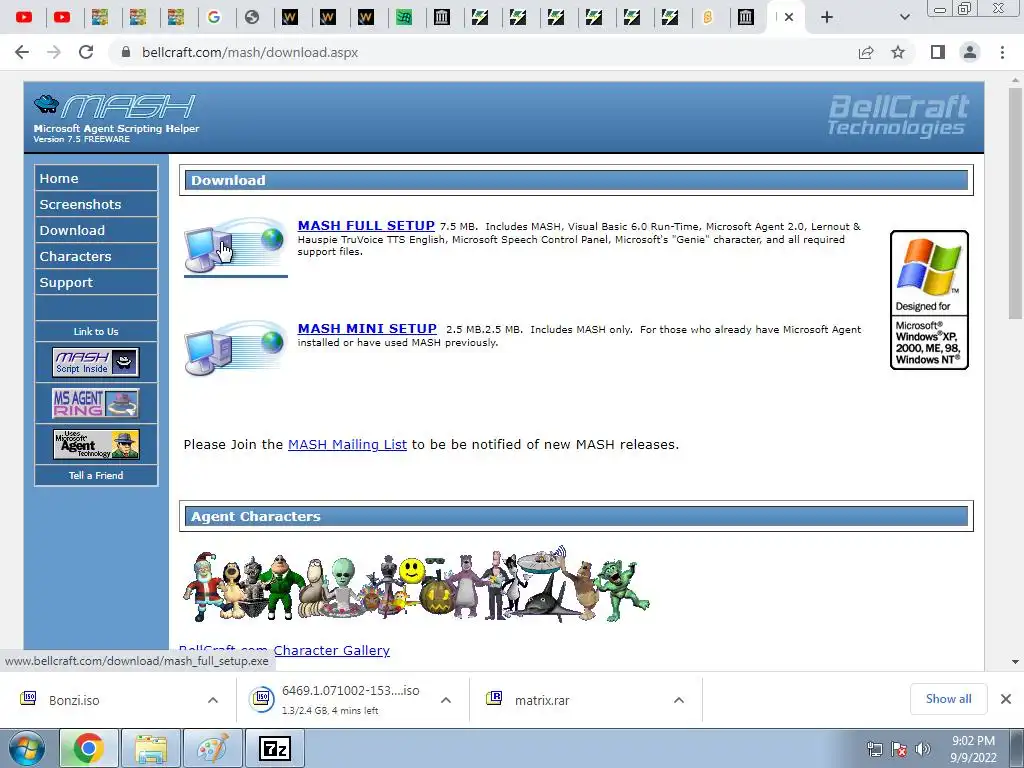Click the Action Center flag icon
1024x768 pixels.
(899, 749)
